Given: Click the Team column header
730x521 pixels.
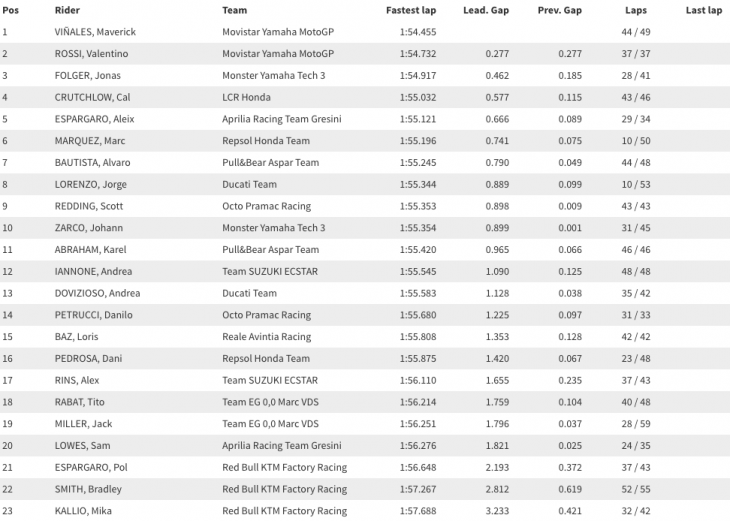Looking at the screenshot, I should (234, 11).
